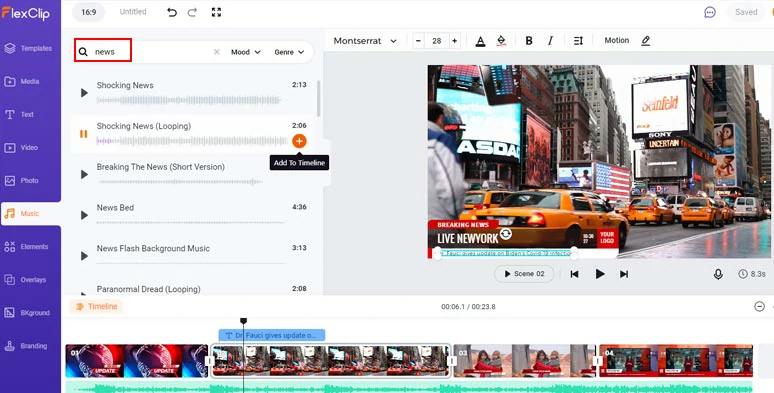Expand the Genre filter dropdown
This screenshot has height=393, width=774.
[x=289, y=52]
